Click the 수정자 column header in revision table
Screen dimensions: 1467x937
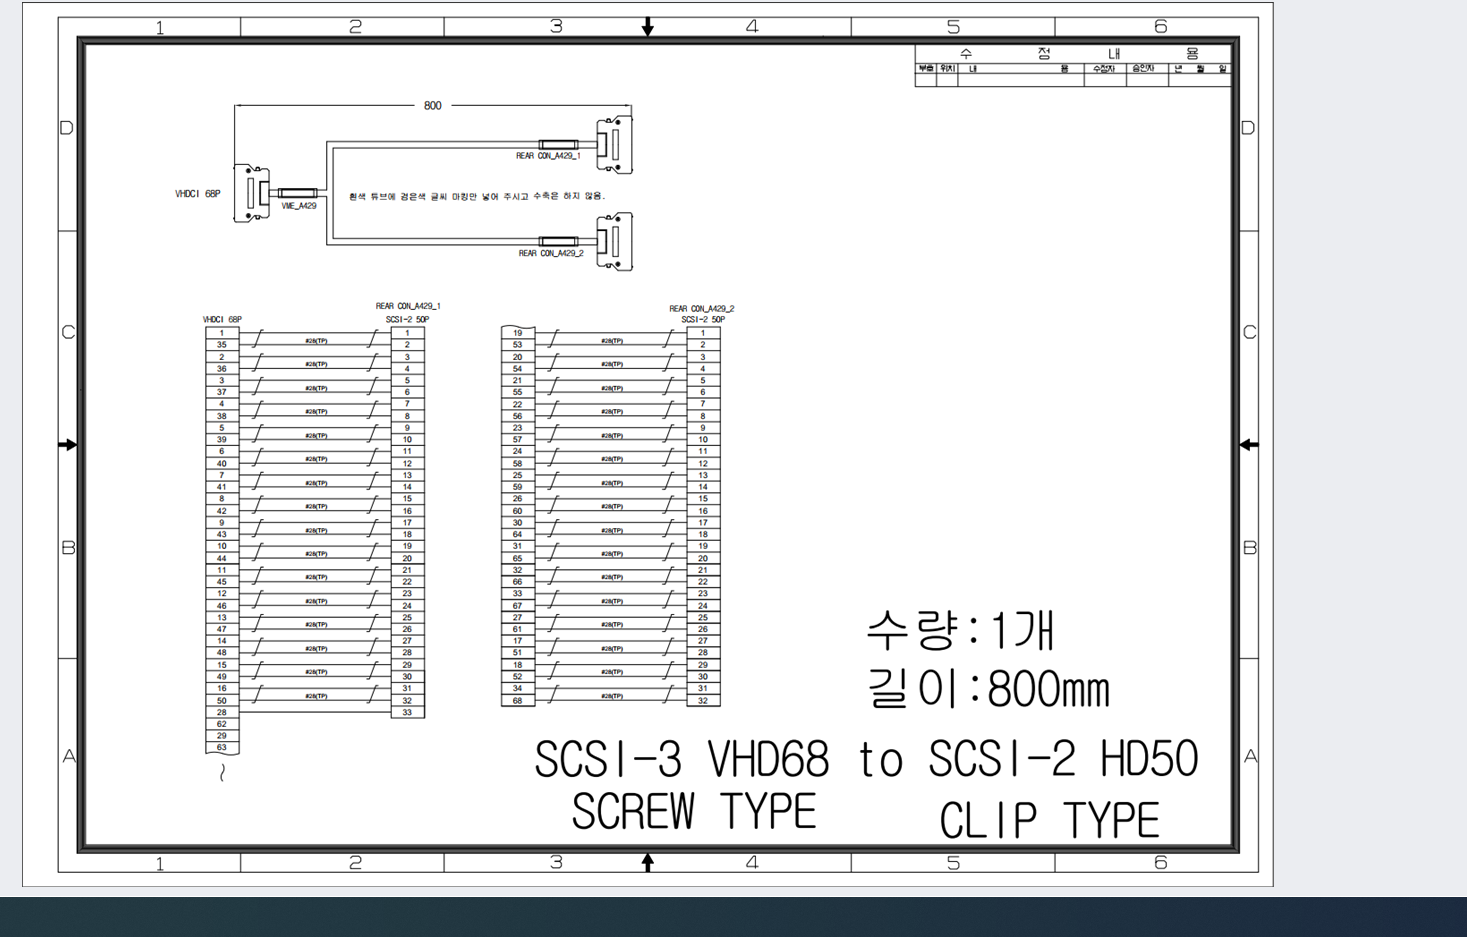click(1104, 69)
